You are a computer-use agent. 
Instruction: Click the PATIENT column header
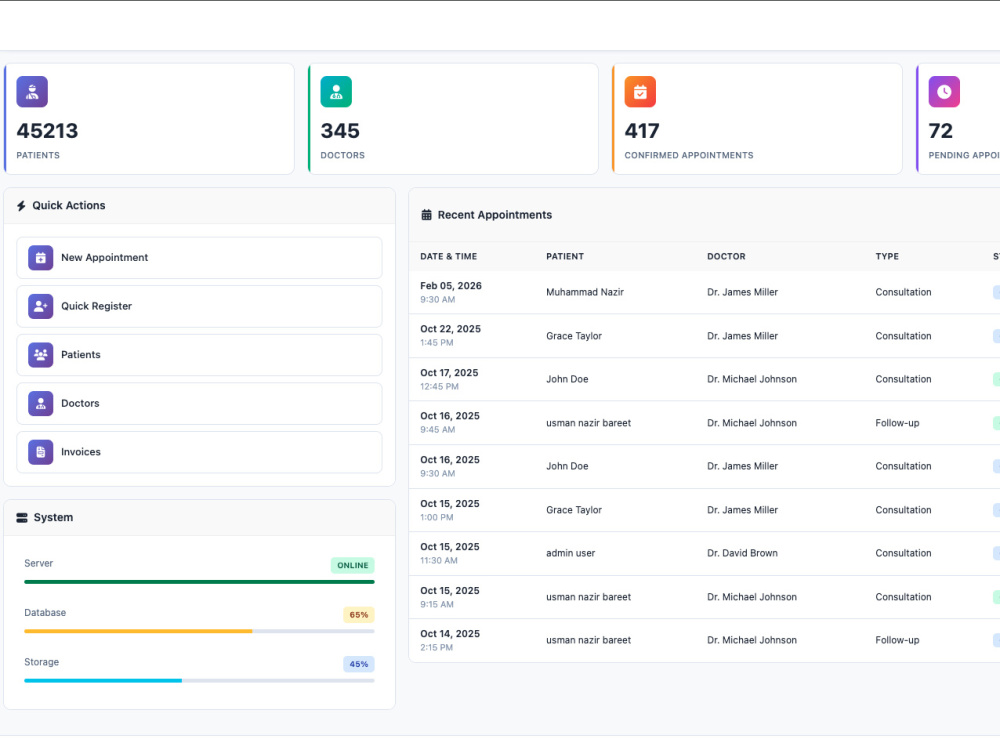pos(565,256)
